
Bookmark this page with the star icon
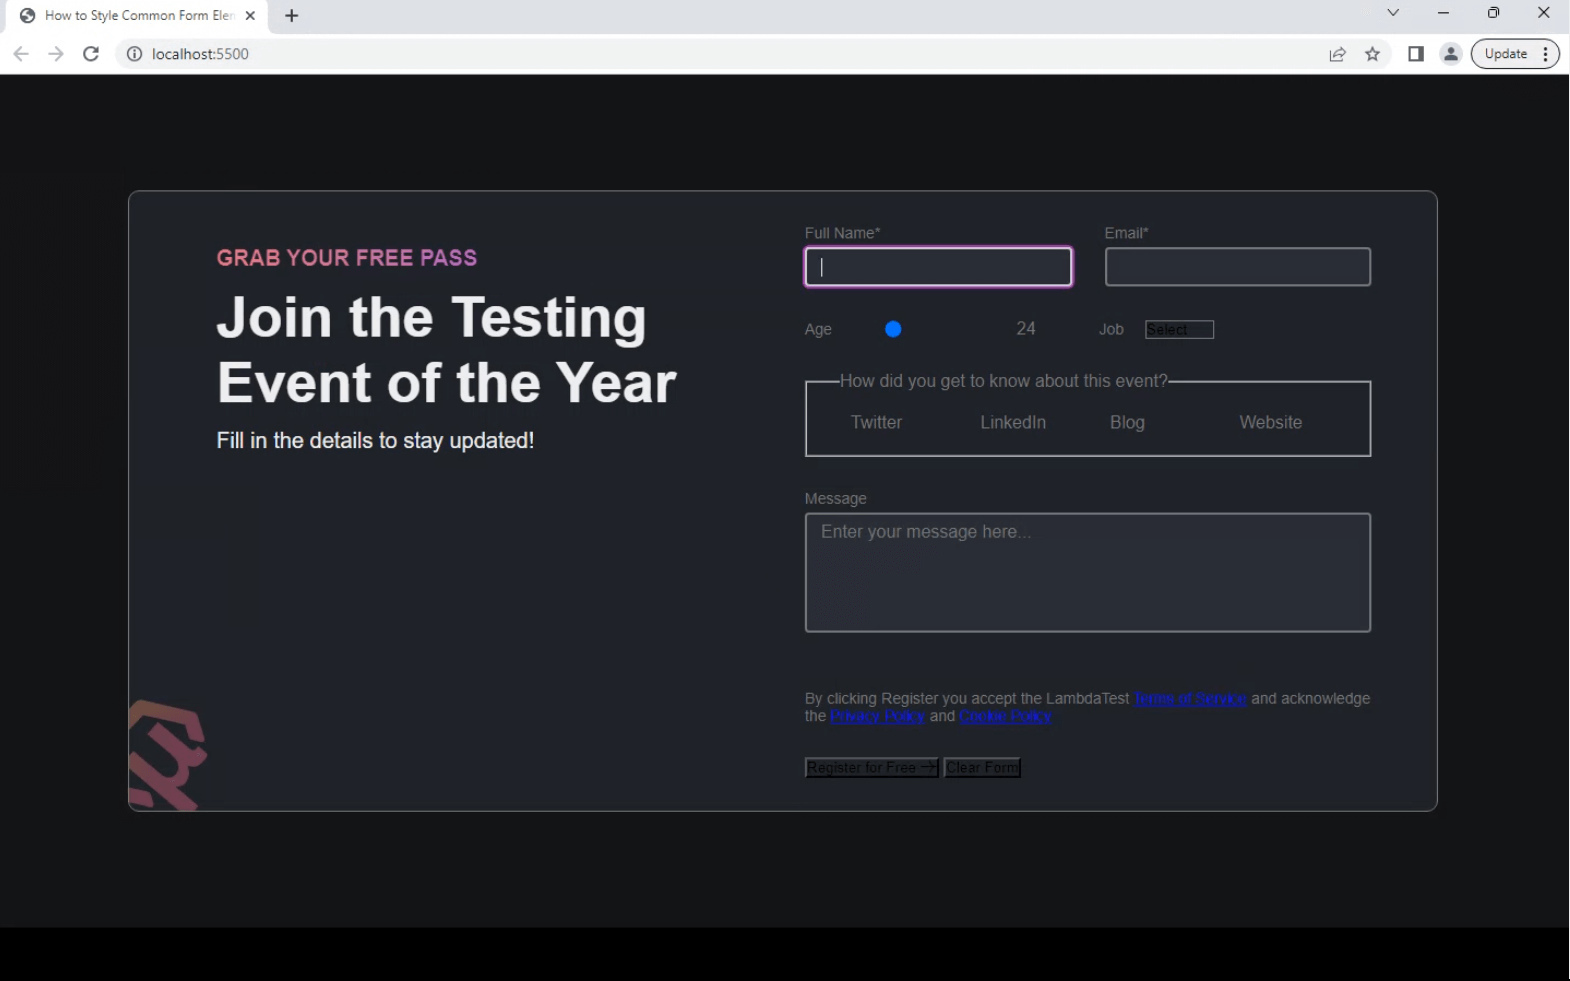pos(1373,54)
